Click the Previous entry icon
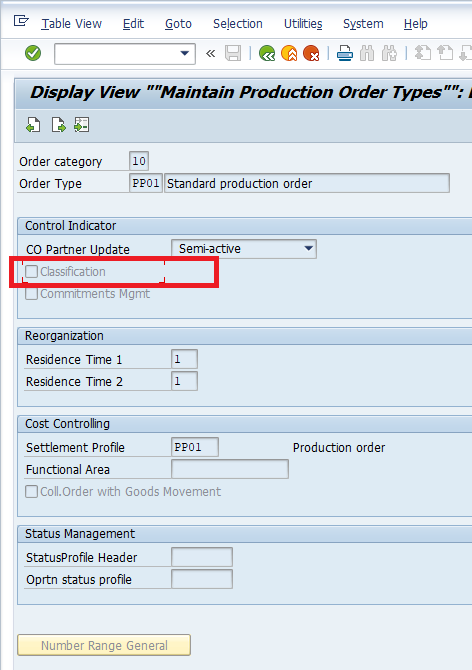 pyautogui.click(x=33, y=125)
